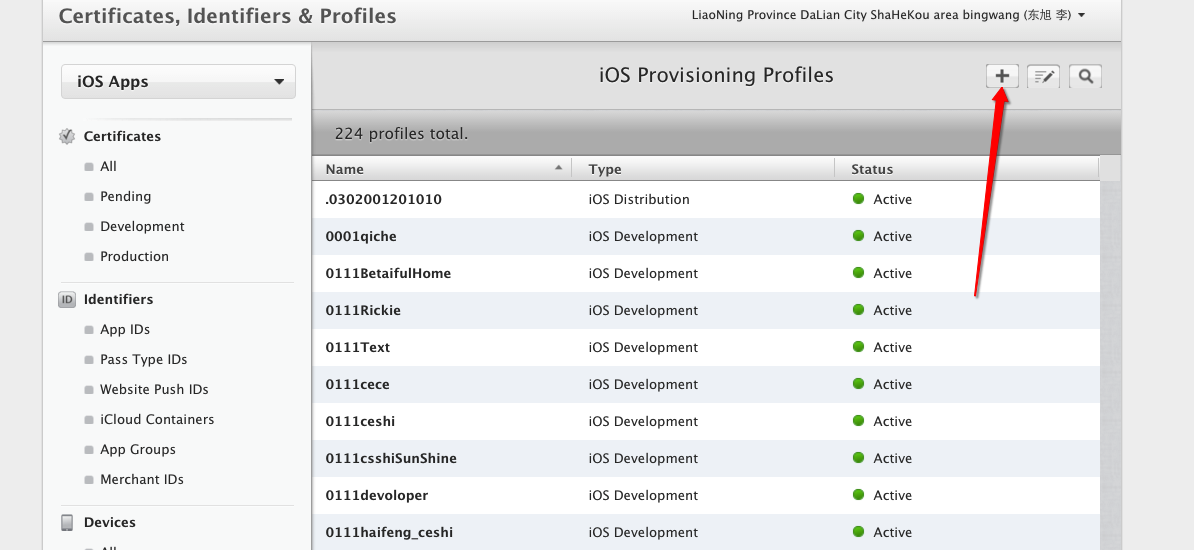The width and height of the screenshot is (1194, 550).
Task: Click Active status of 0001qiche row
Action: coord(892,236)
